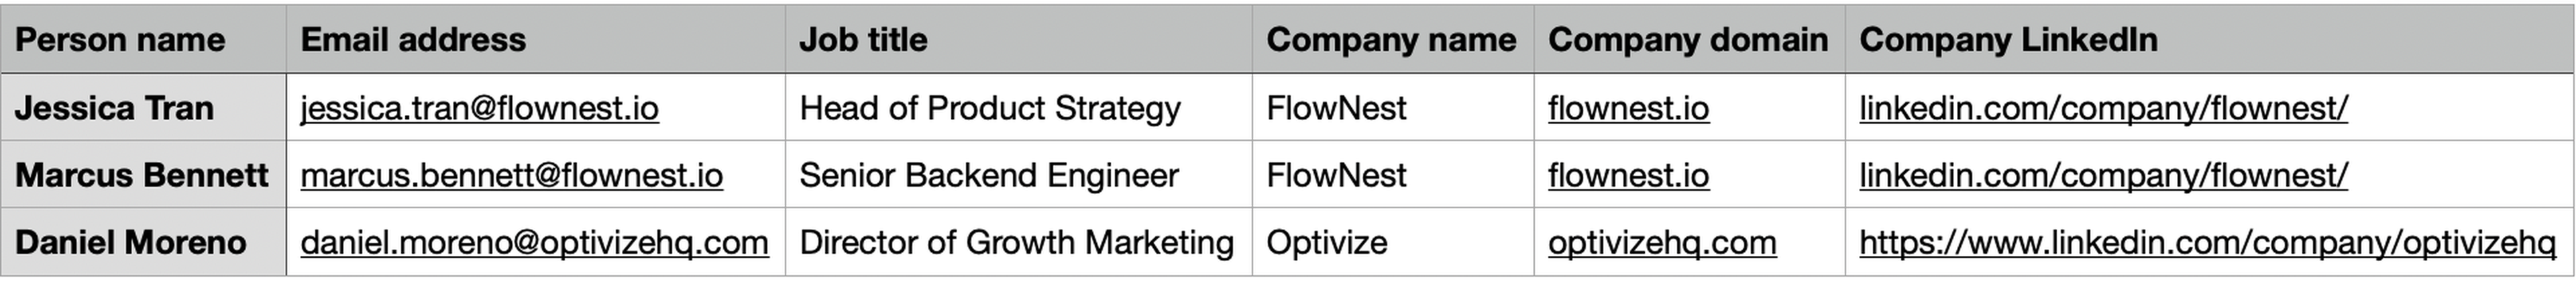Select the Company LinkedIn column header
The width and height of the screenshot is (2576, 282).
point(2007,40)
